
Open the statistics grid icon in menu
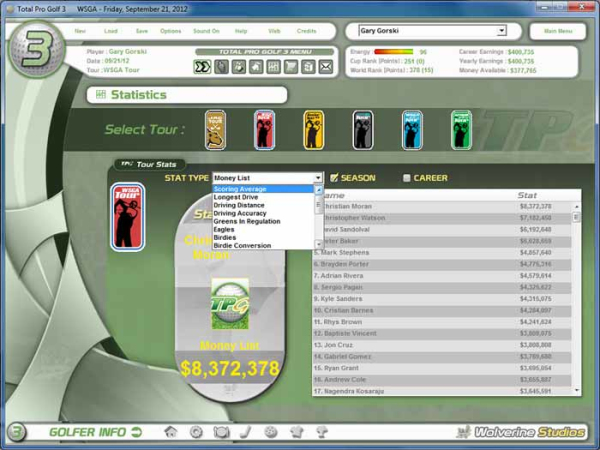tap(274, 67)
